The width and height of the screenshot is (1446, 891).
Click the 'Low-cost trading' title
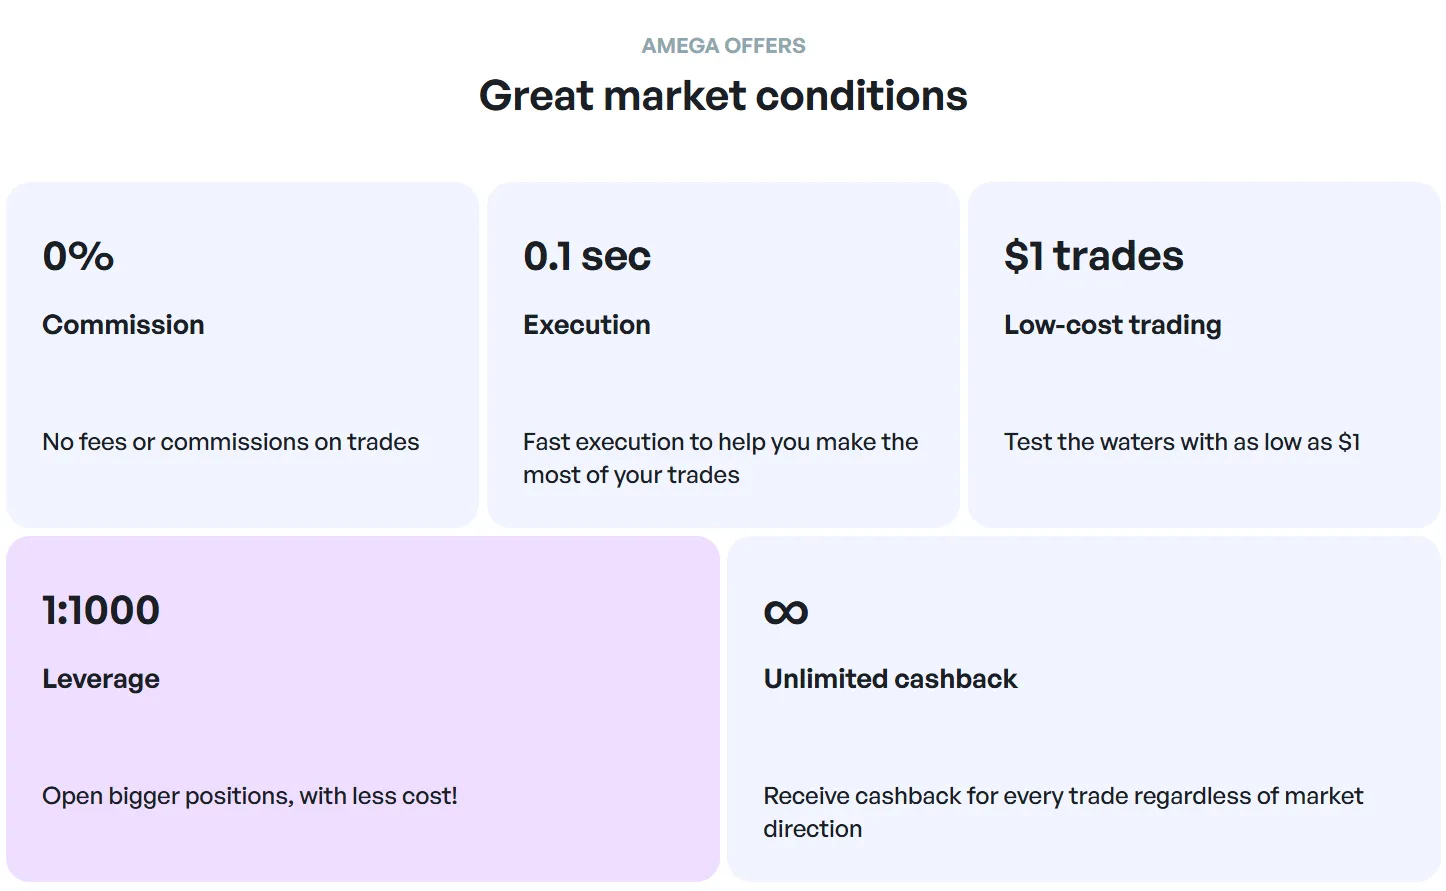tap(1113, 325)
